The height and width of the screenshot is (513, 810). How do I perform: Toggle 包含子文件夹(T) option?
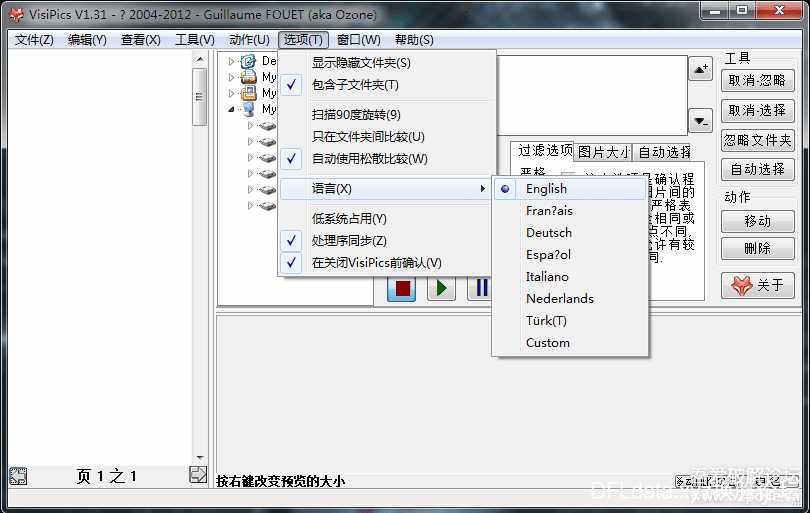tap(385, 85)
